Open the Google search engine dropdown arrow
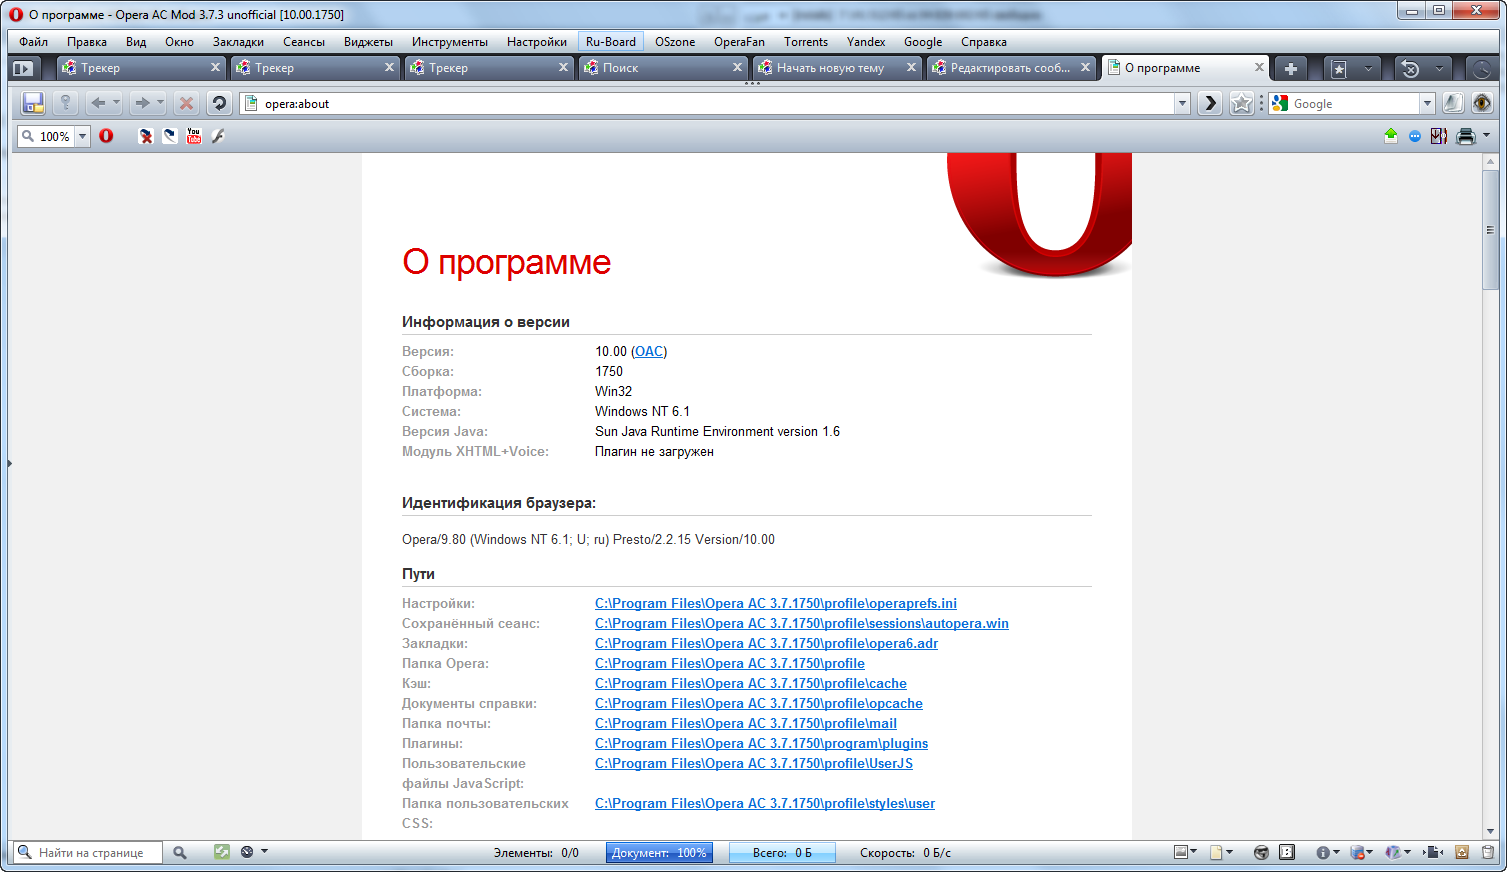This screenshot has width=1507, height=872. coord(1427,103)
